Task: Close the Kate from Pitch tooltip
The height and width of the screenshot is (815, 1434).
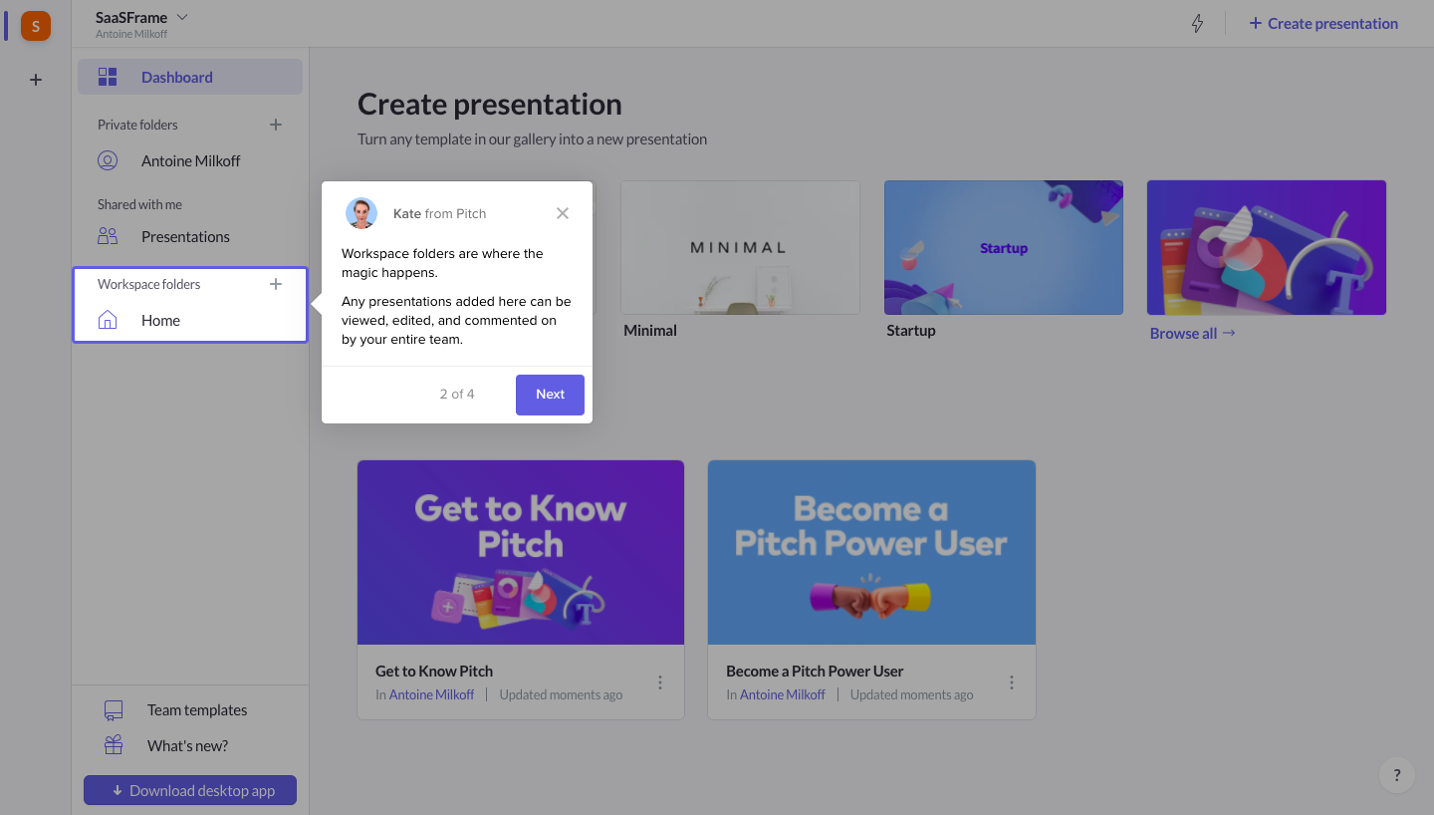Action: [563, 213]
